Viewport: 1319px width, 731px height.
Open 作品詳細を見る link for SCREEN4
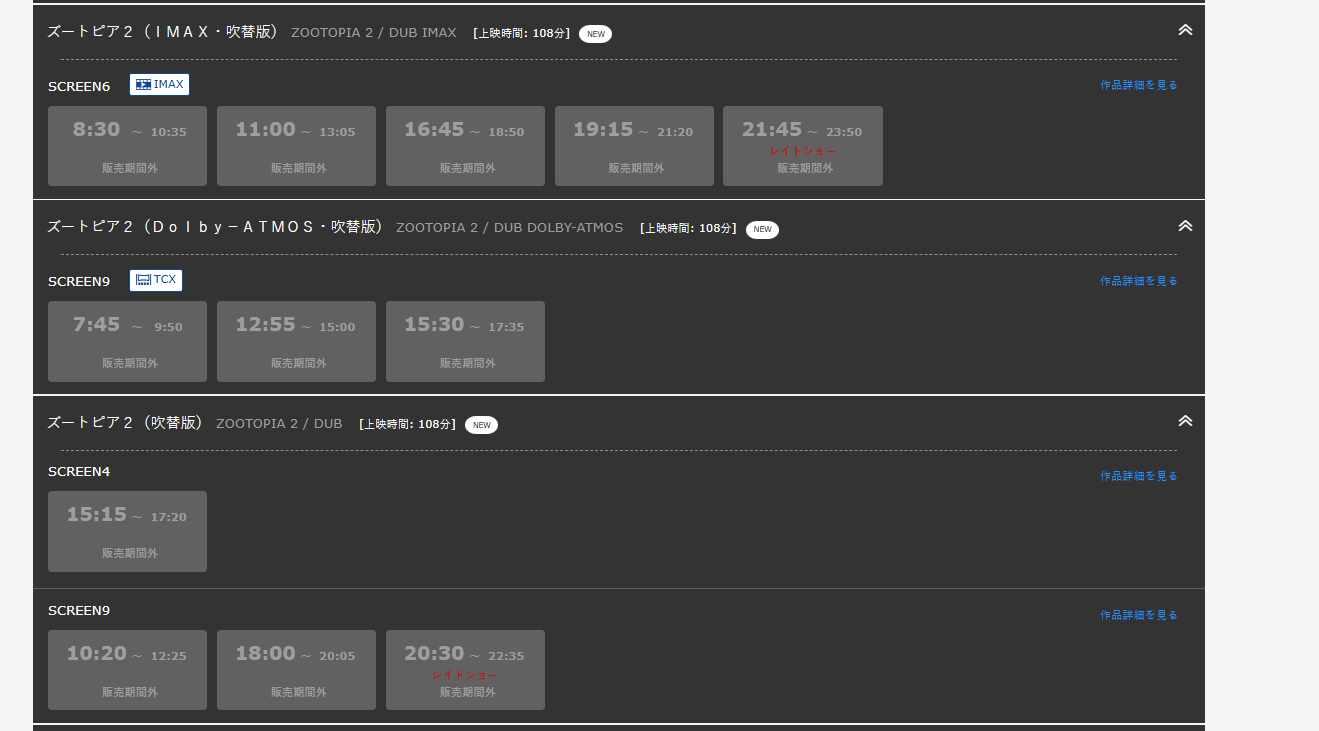pyautogui.click(x=1138, y=476)
